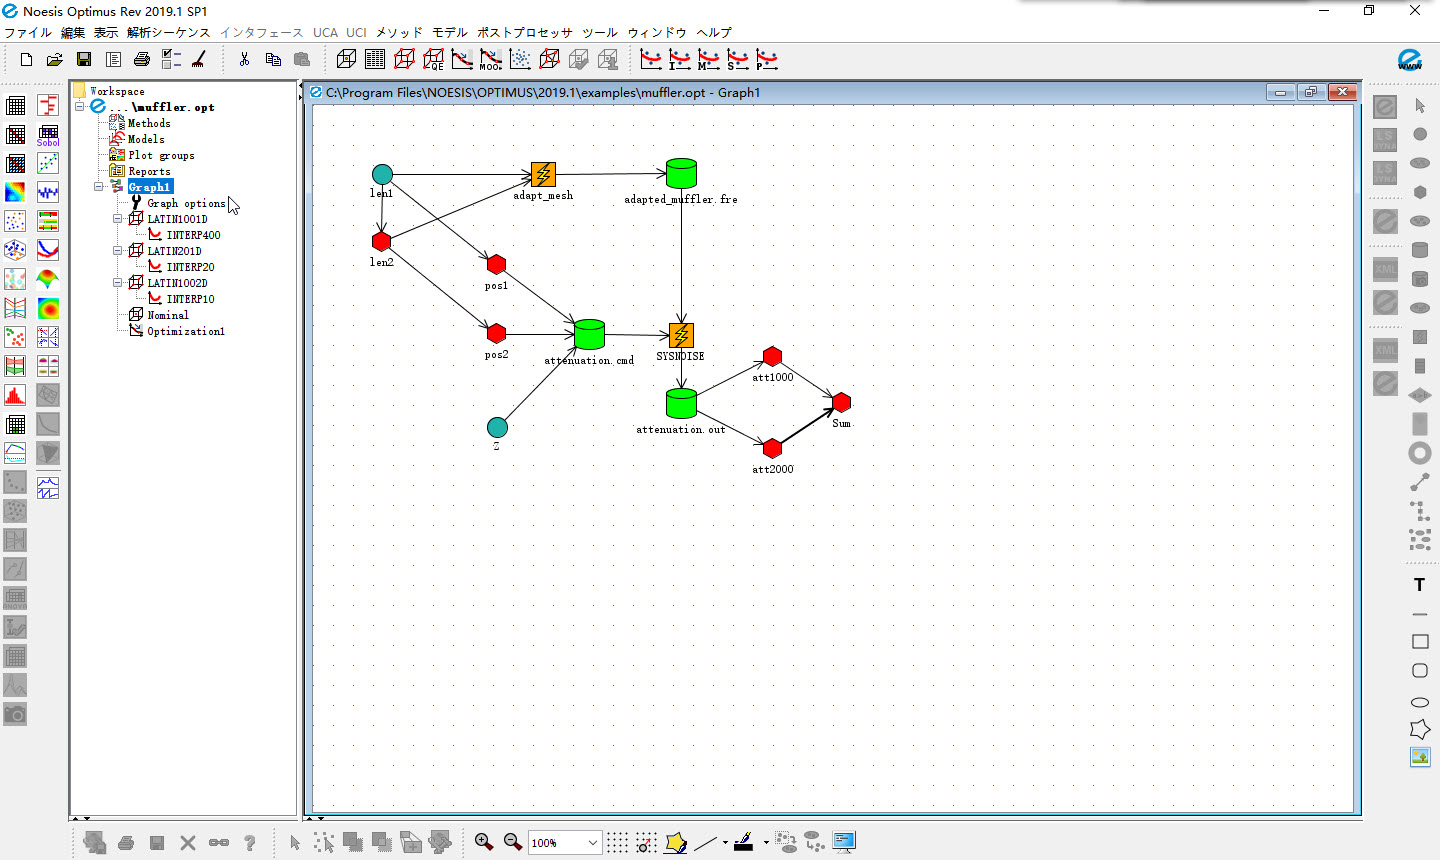Select Graph options in the tree
The image size is (1440, 860).
tap(186, 203)
